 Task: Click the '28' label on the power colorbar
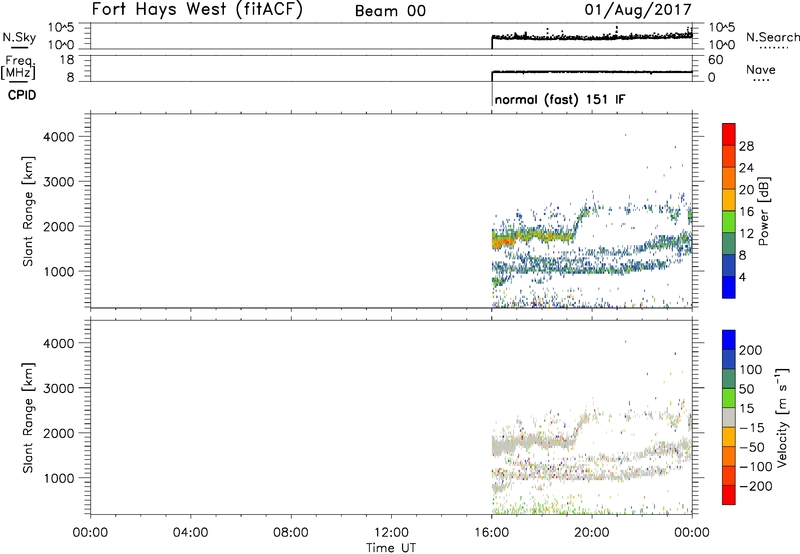tap(746, 146)
